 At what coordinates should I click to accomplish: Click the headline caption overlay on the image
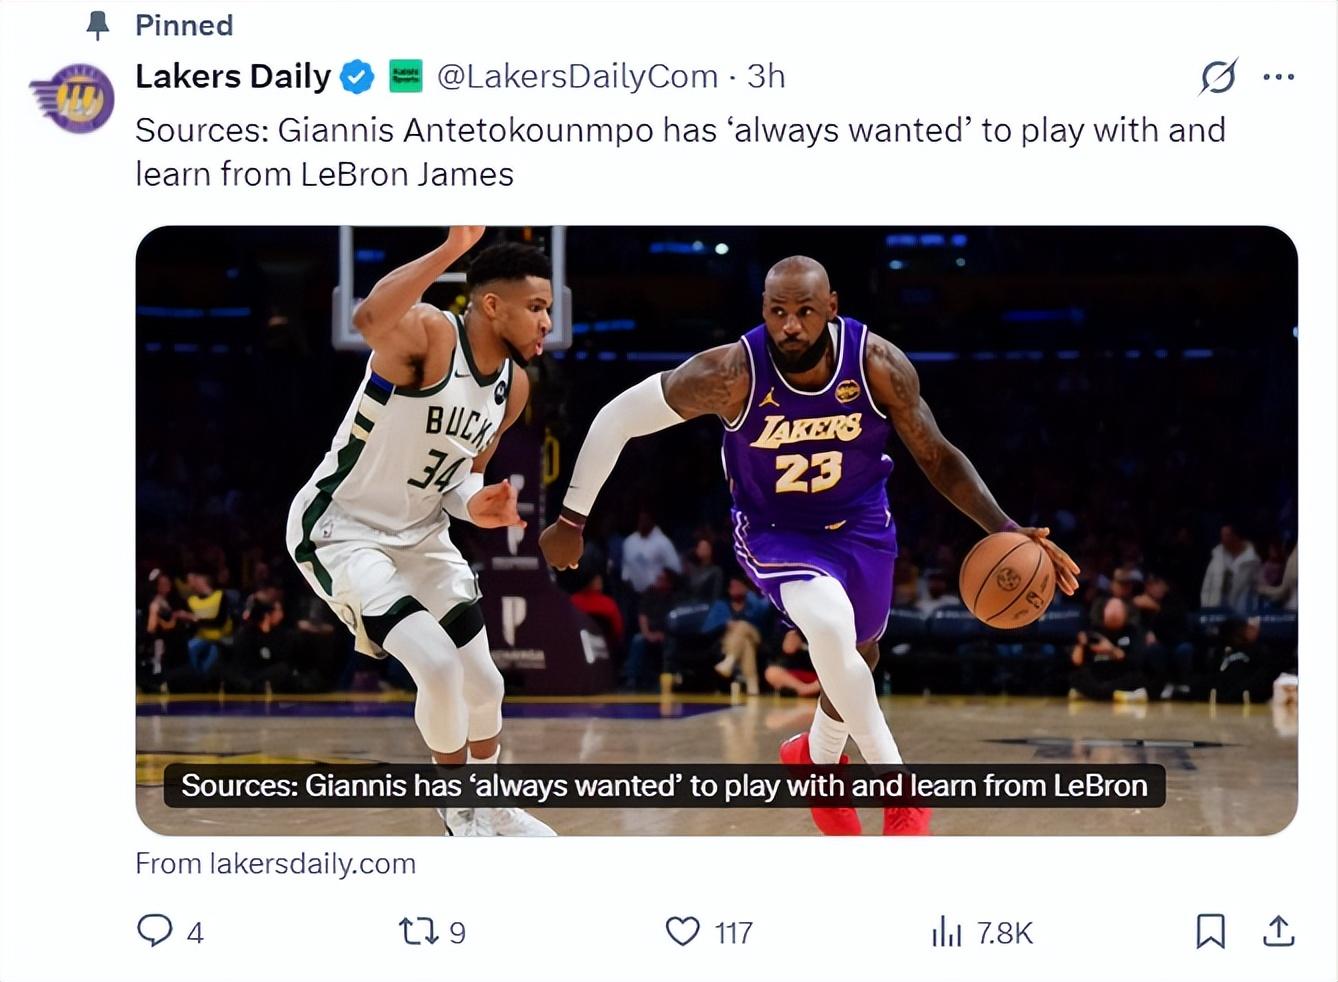point(664,786)
